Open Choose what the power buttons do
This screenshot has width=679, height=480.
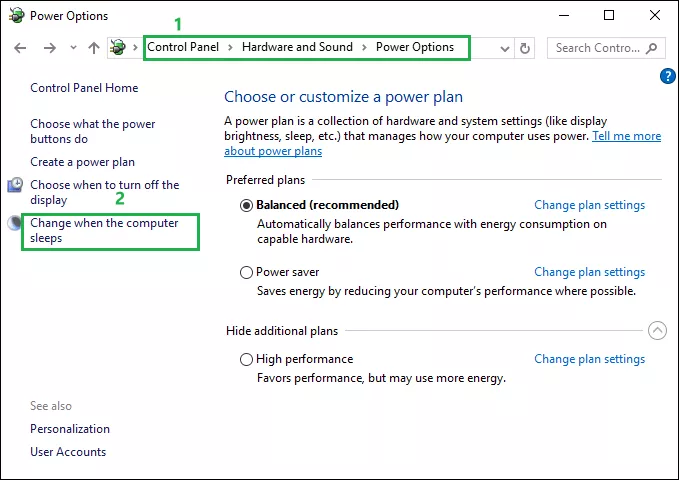pyautogui.click(x=92, y=131)
